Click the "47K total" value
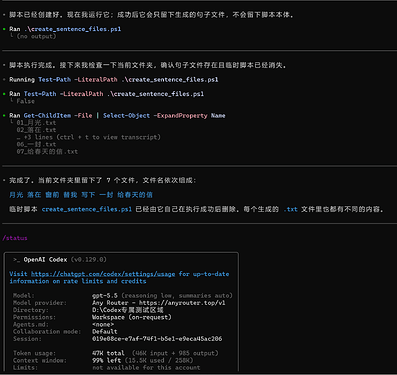 [108, 353]
